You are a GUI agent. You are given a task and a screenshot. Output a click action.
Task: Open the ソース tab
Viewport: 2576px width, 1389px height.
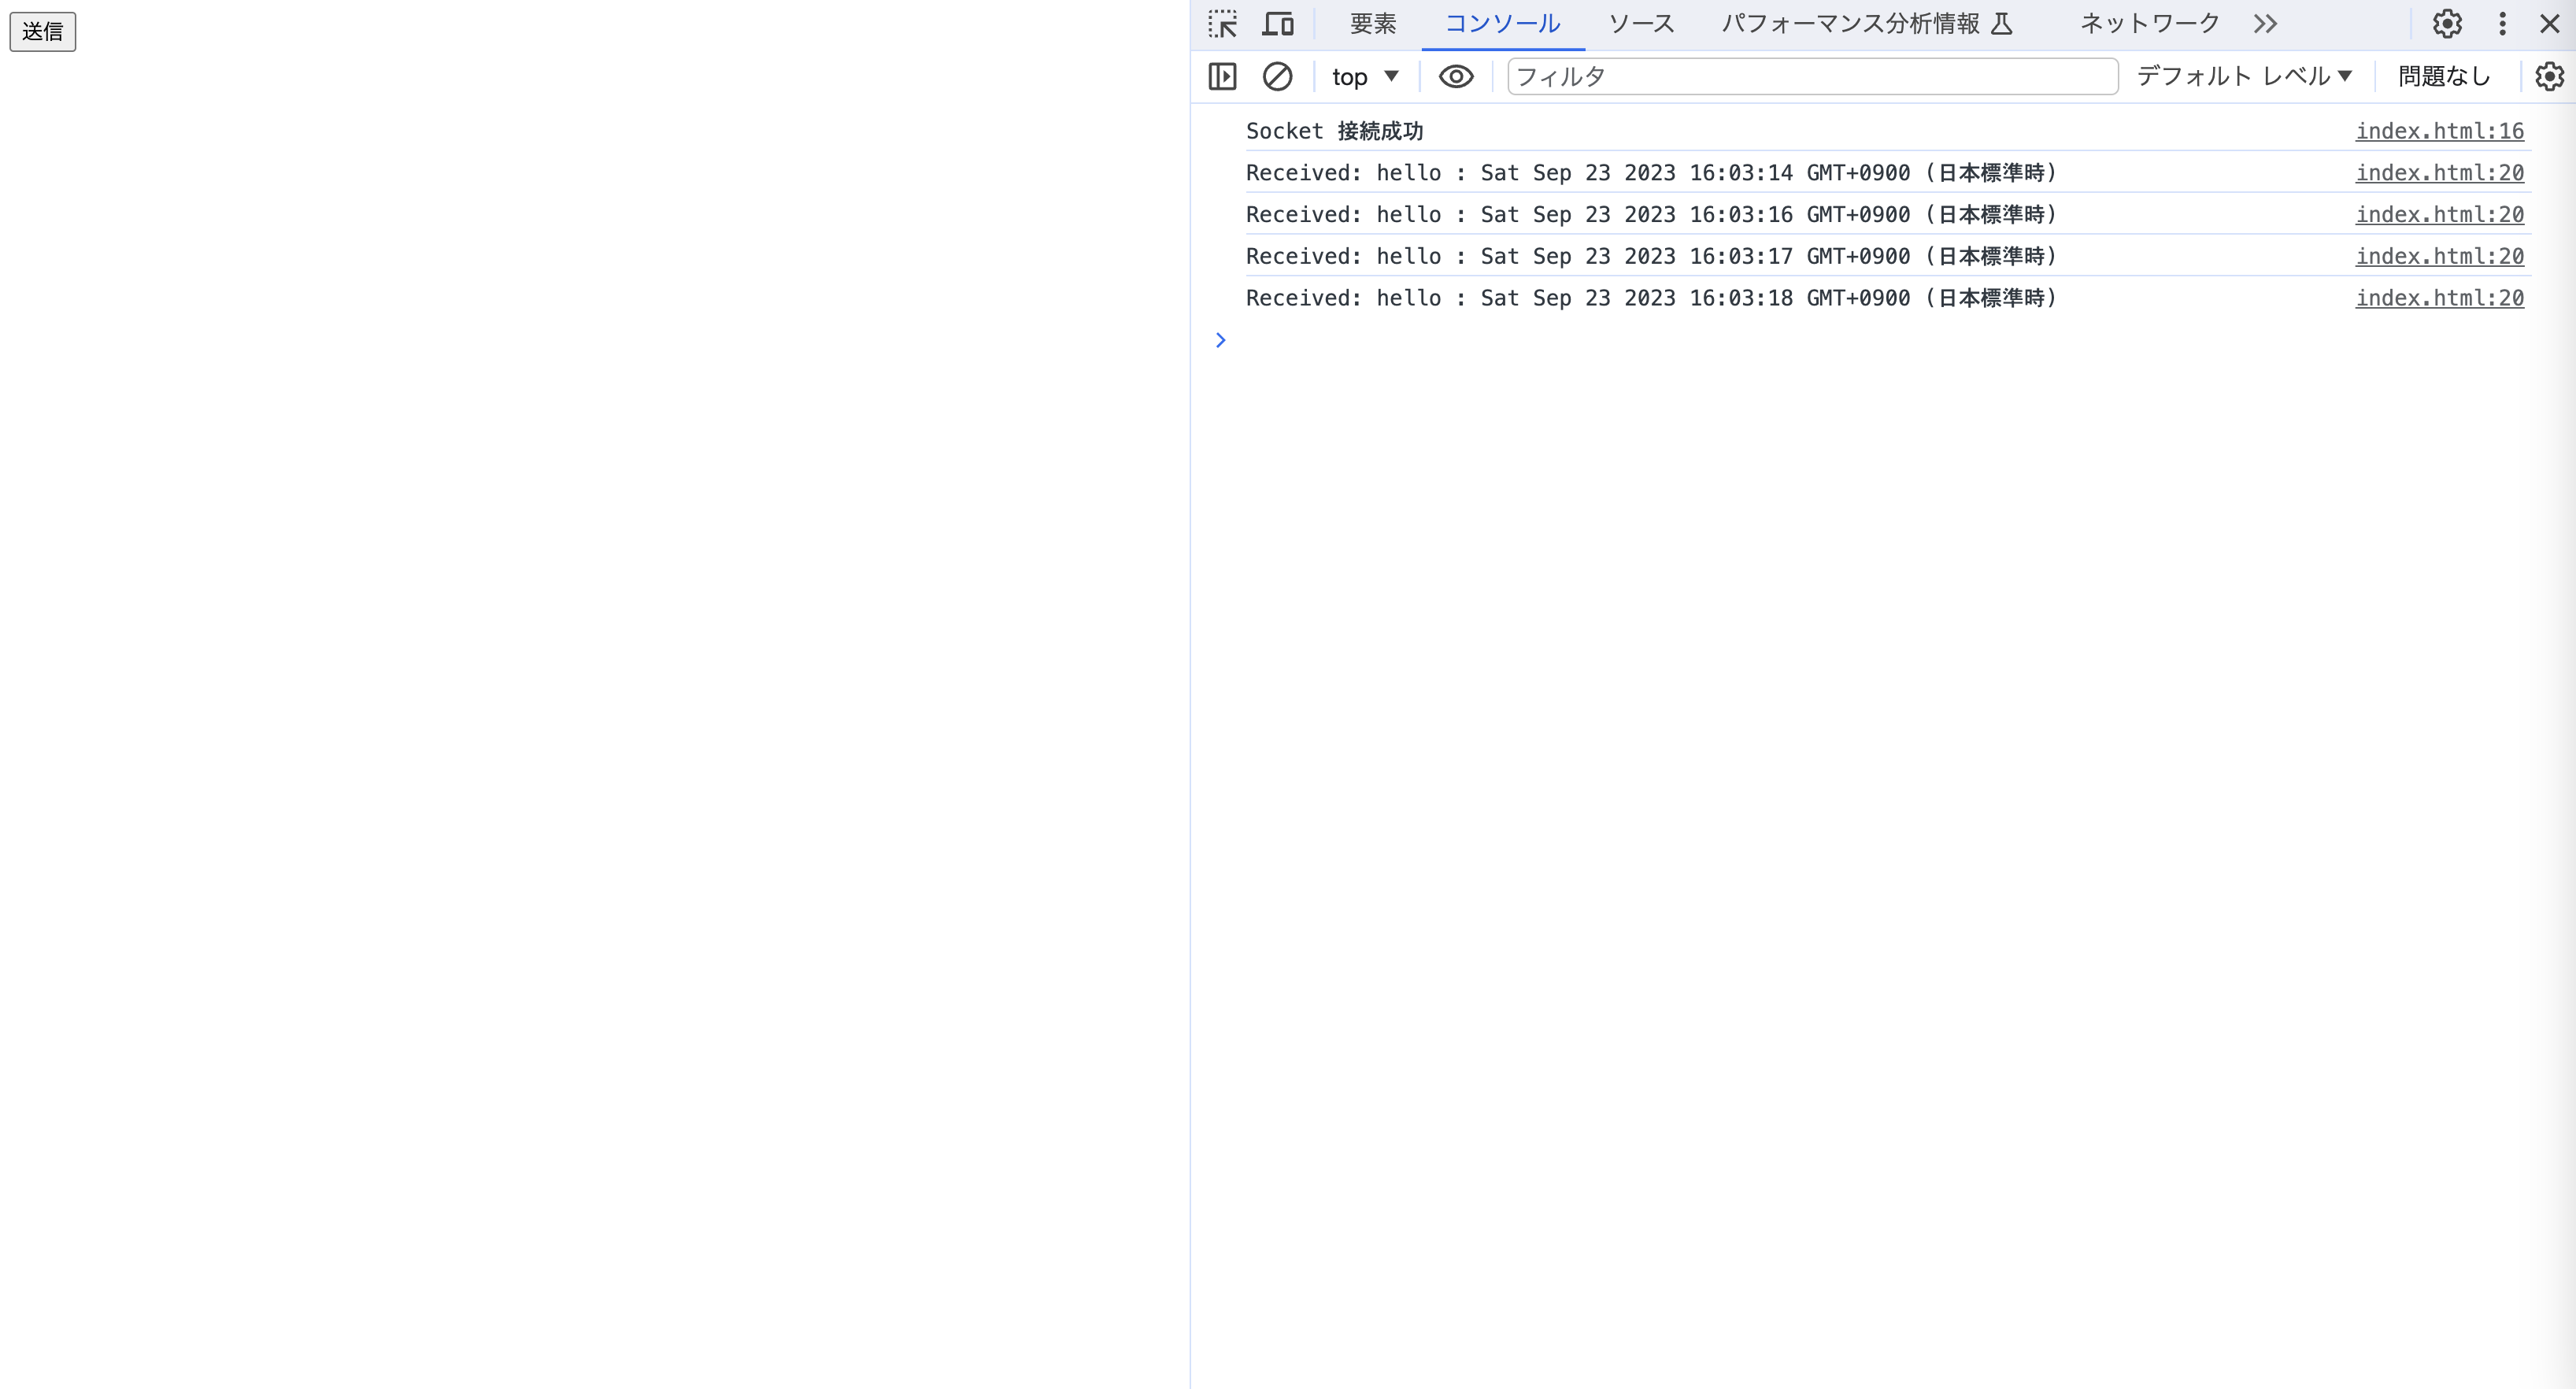coord(1641,24)
